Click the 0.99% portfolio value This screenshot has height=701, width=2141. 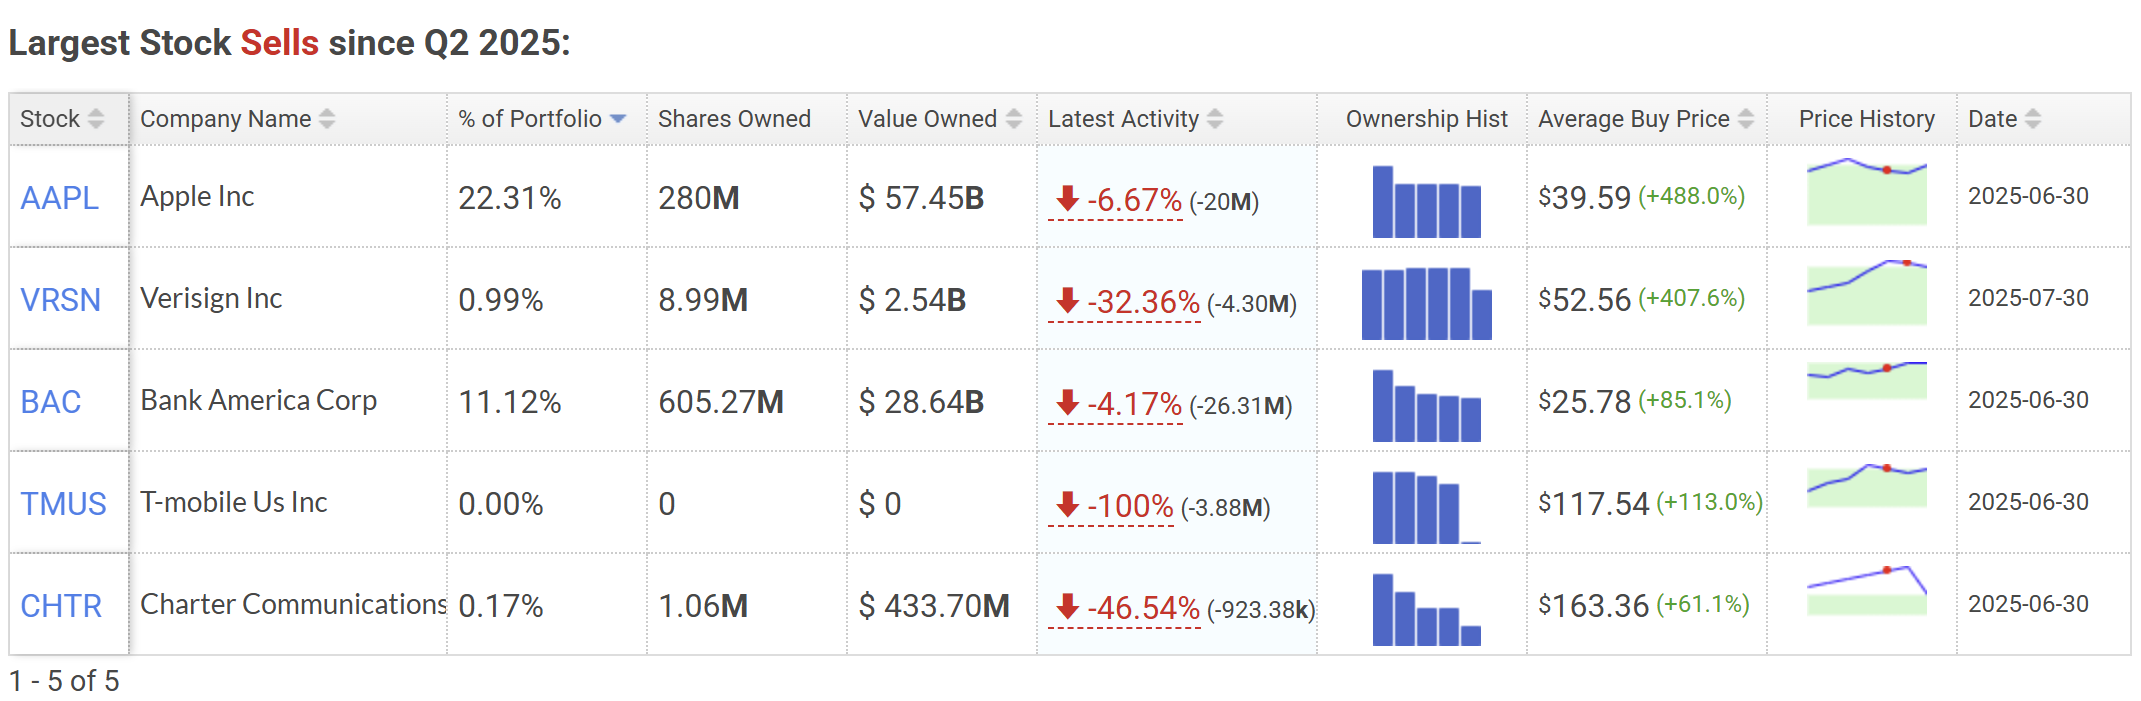coord(500,300)
